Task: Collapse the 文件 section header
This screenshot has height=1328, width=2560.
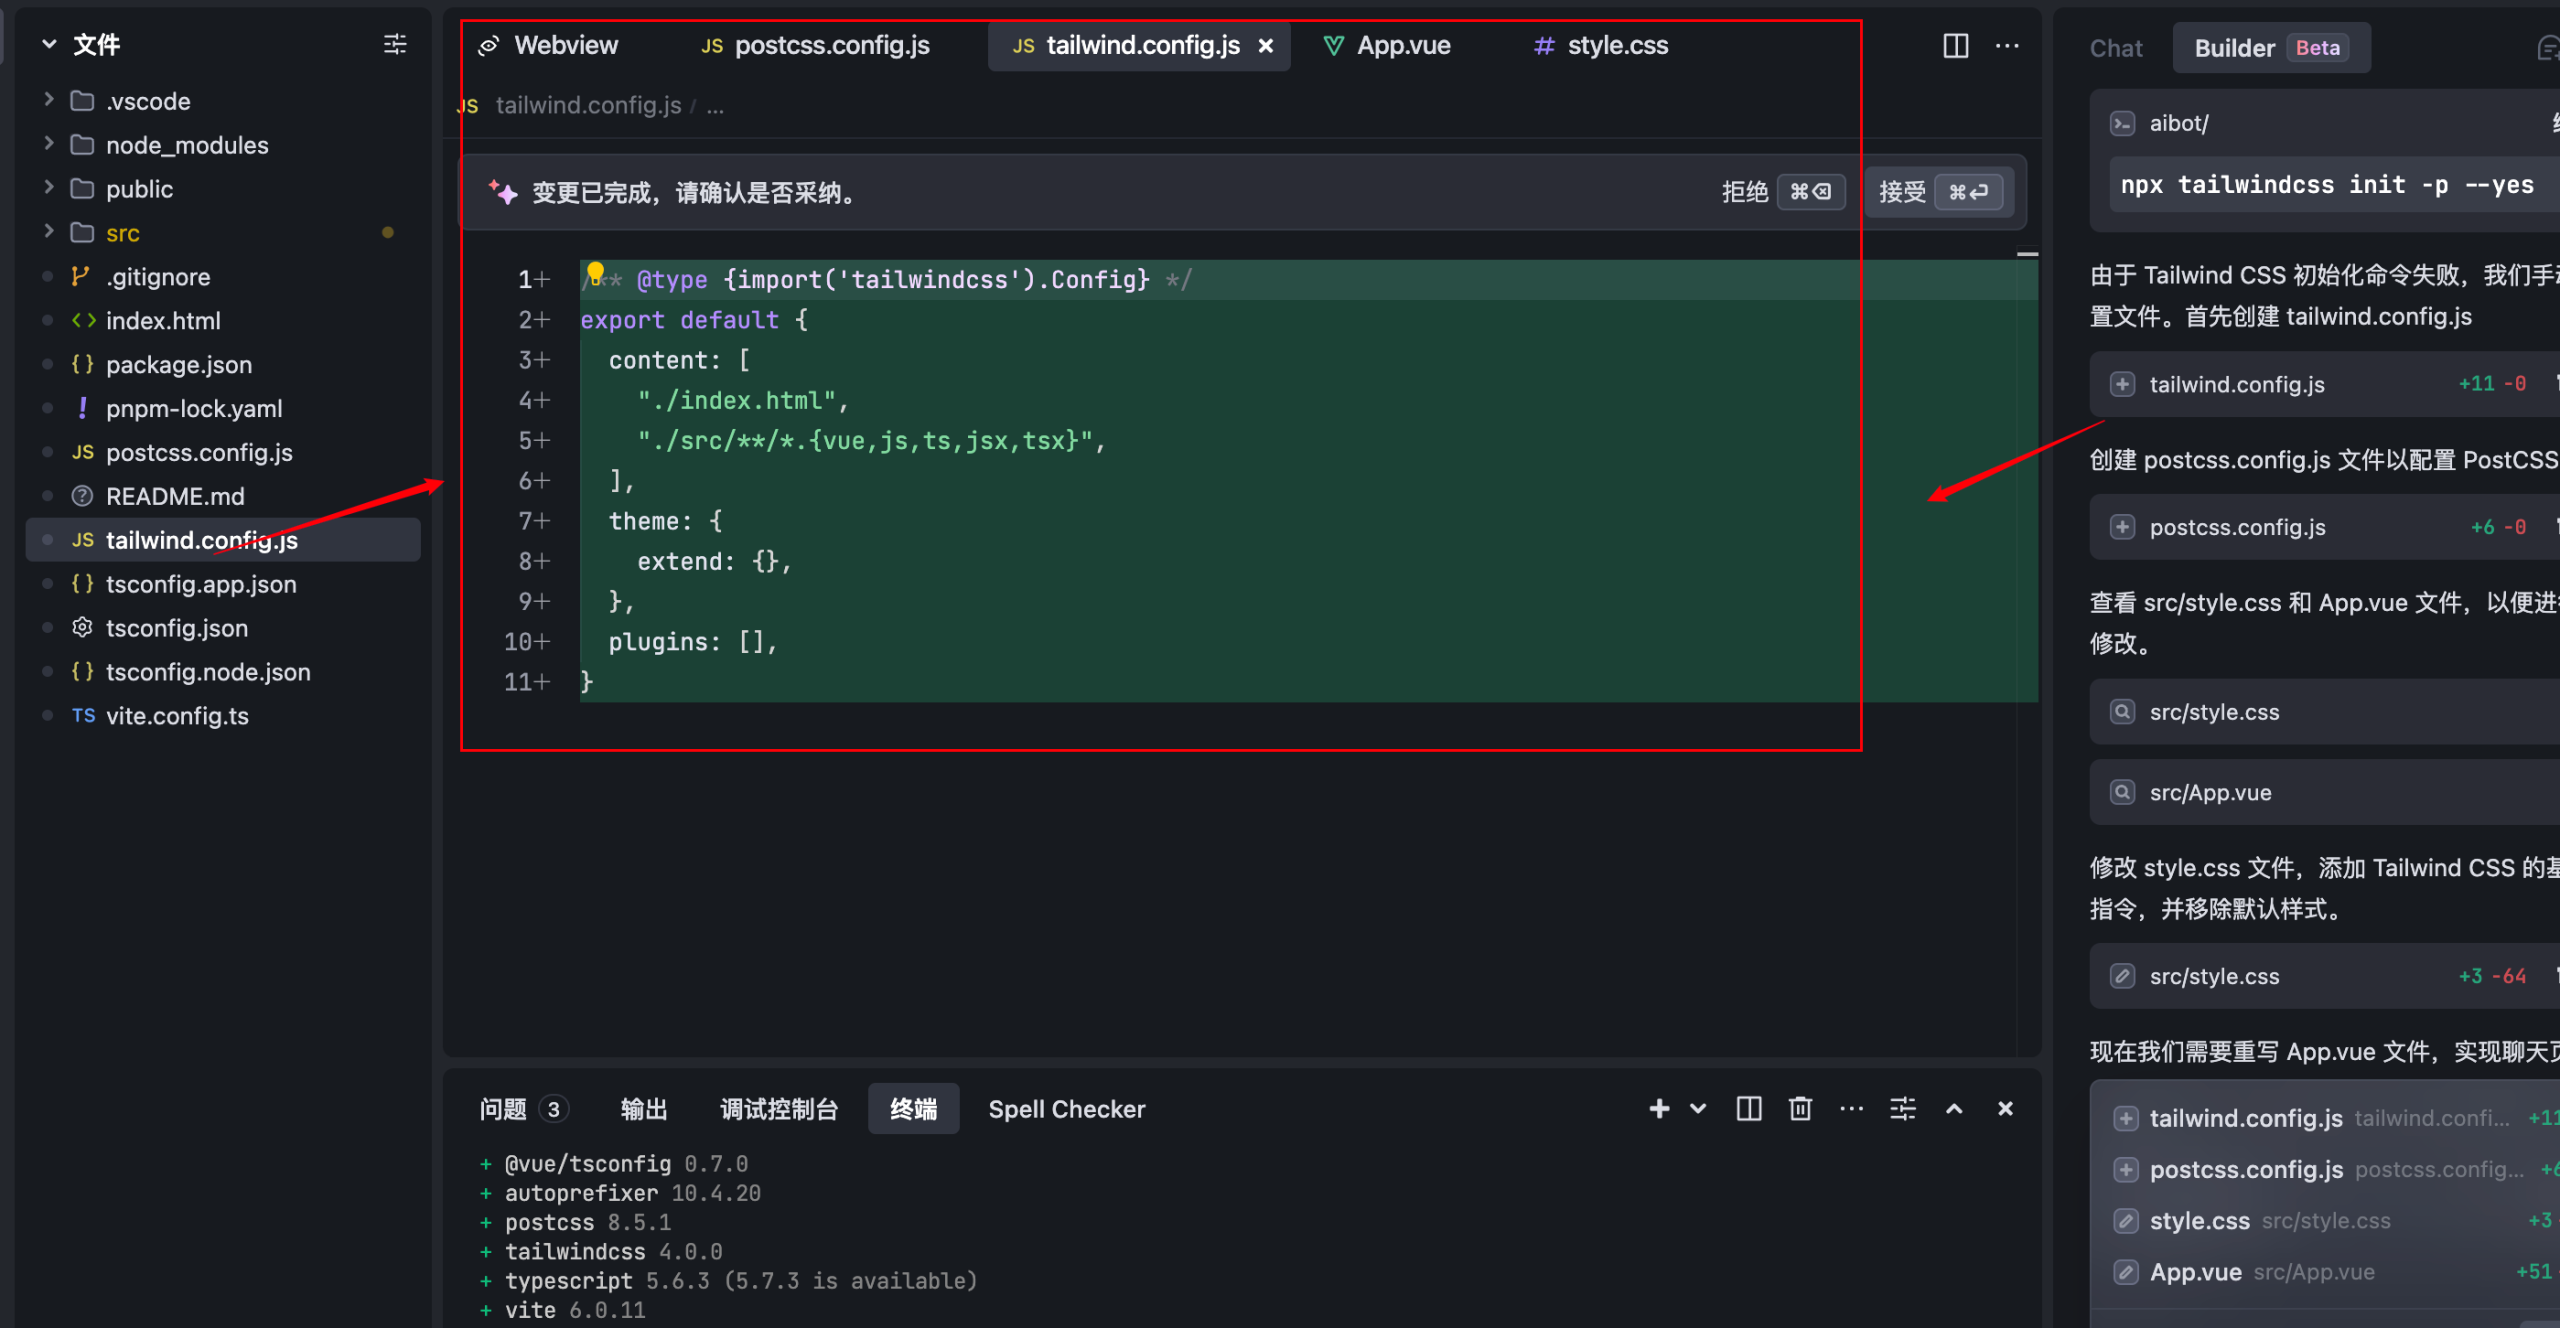Action: pos(49,44)
